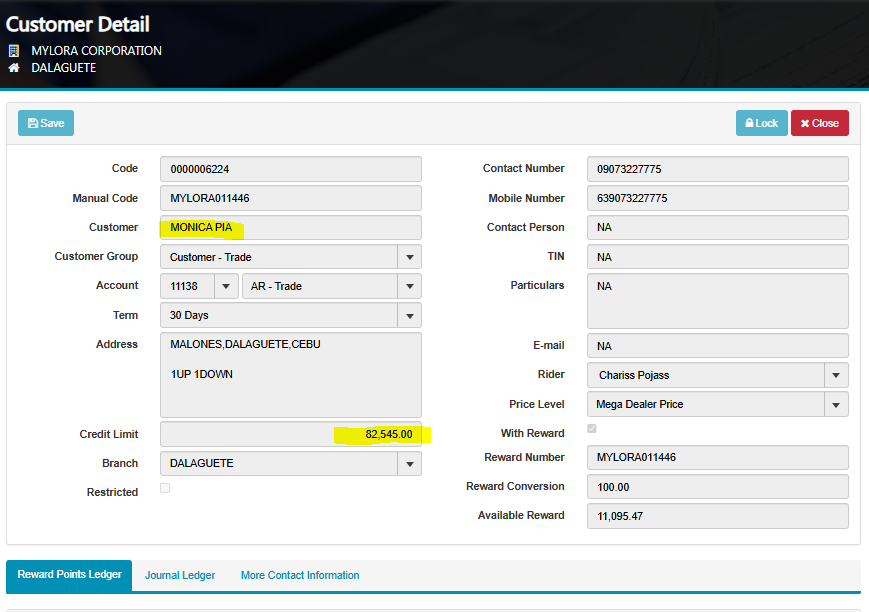Expand the Term 30 Days dropdown
869x612 pixels.
point(409,316)
